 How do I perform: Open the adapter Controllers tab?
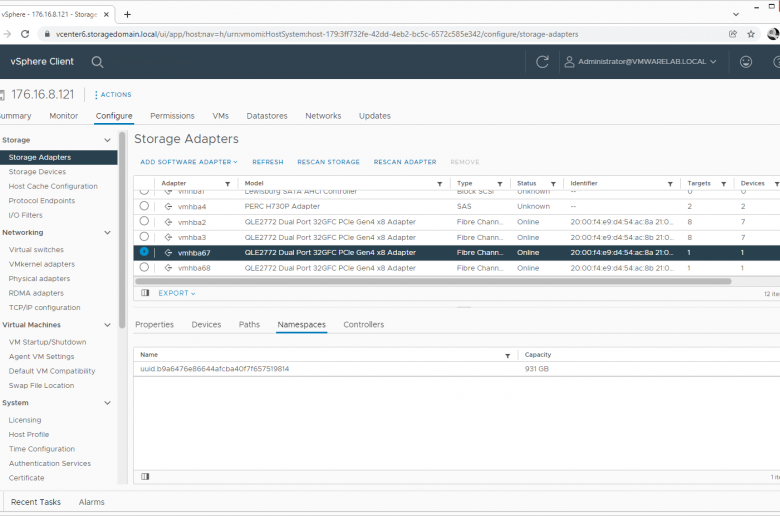364,324
